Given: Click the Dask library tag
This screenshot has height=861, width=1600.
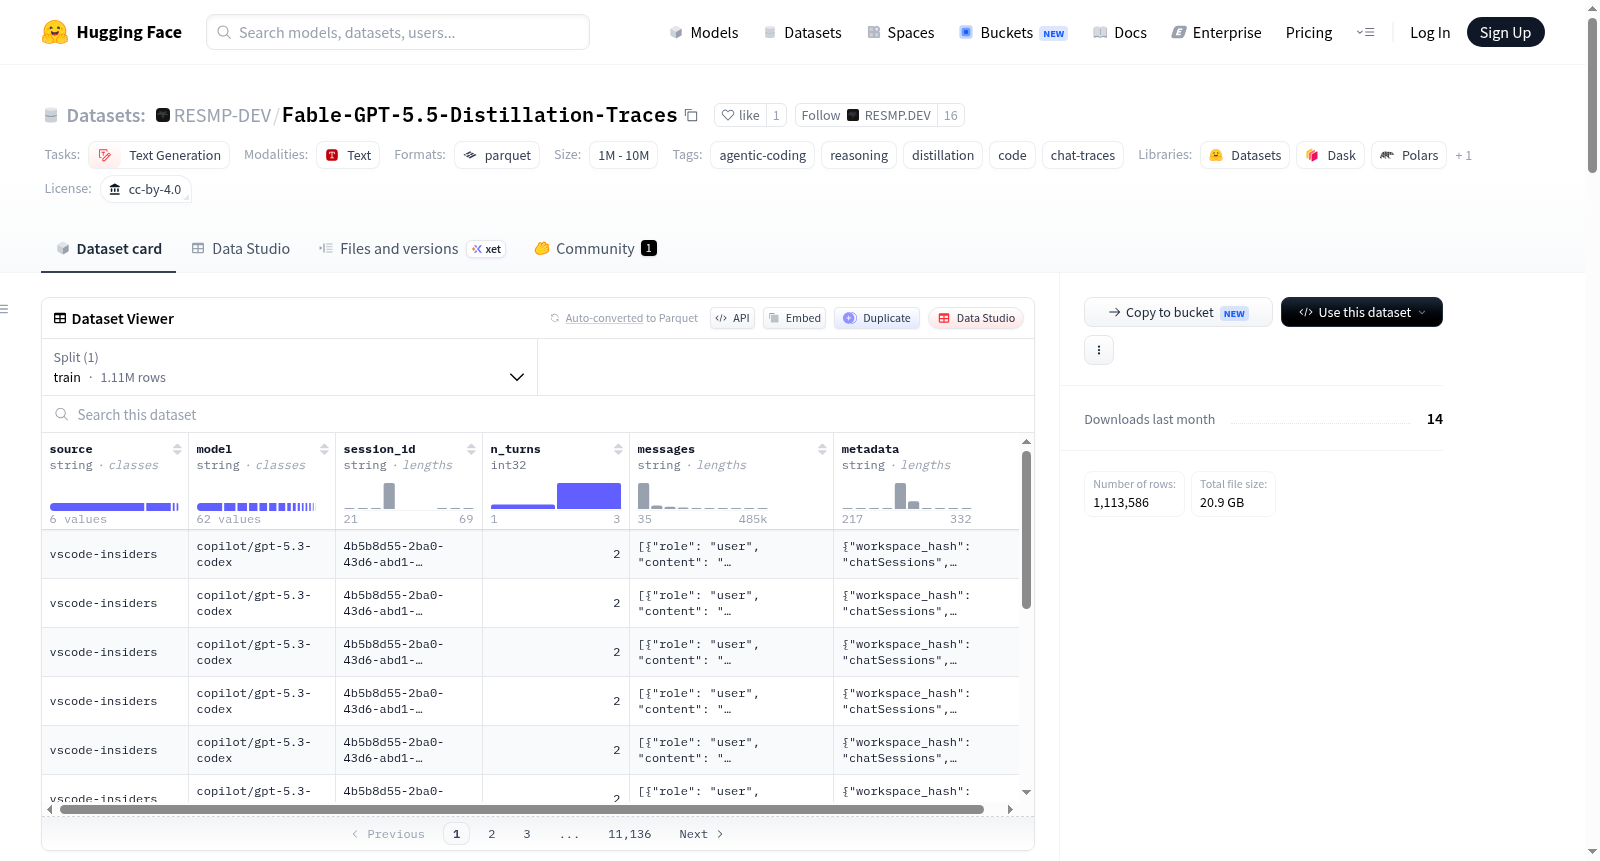Looking at the screenshot, I should click(x=1331, y=155).
